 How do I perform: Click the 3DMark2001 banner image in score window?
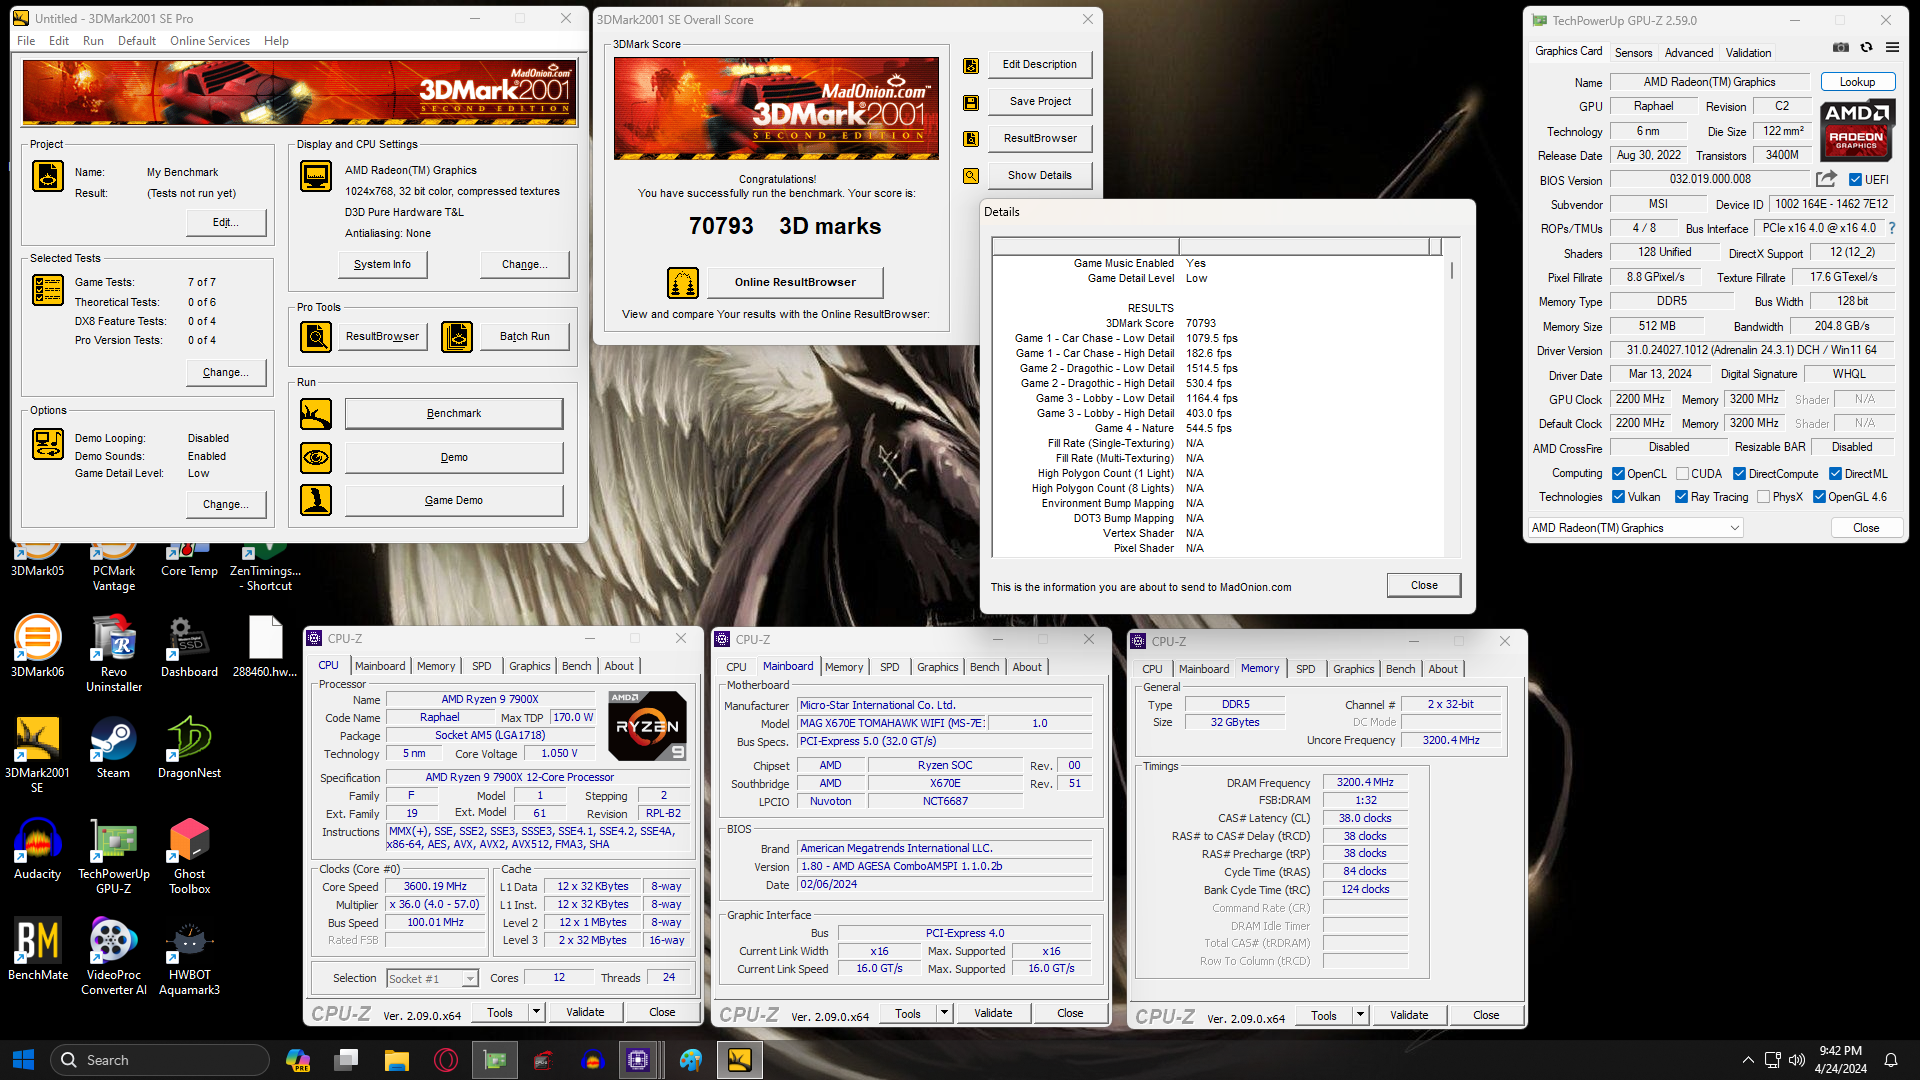(x=777, y=108)
